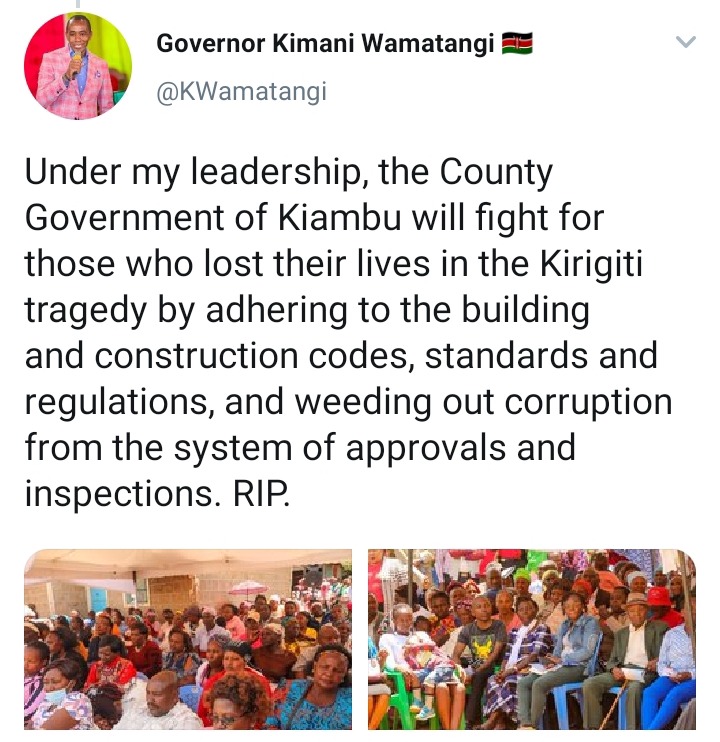Click the Kenyan flag emoji beside name
This screenshot has width=720, height=742.
pos(517,44)
